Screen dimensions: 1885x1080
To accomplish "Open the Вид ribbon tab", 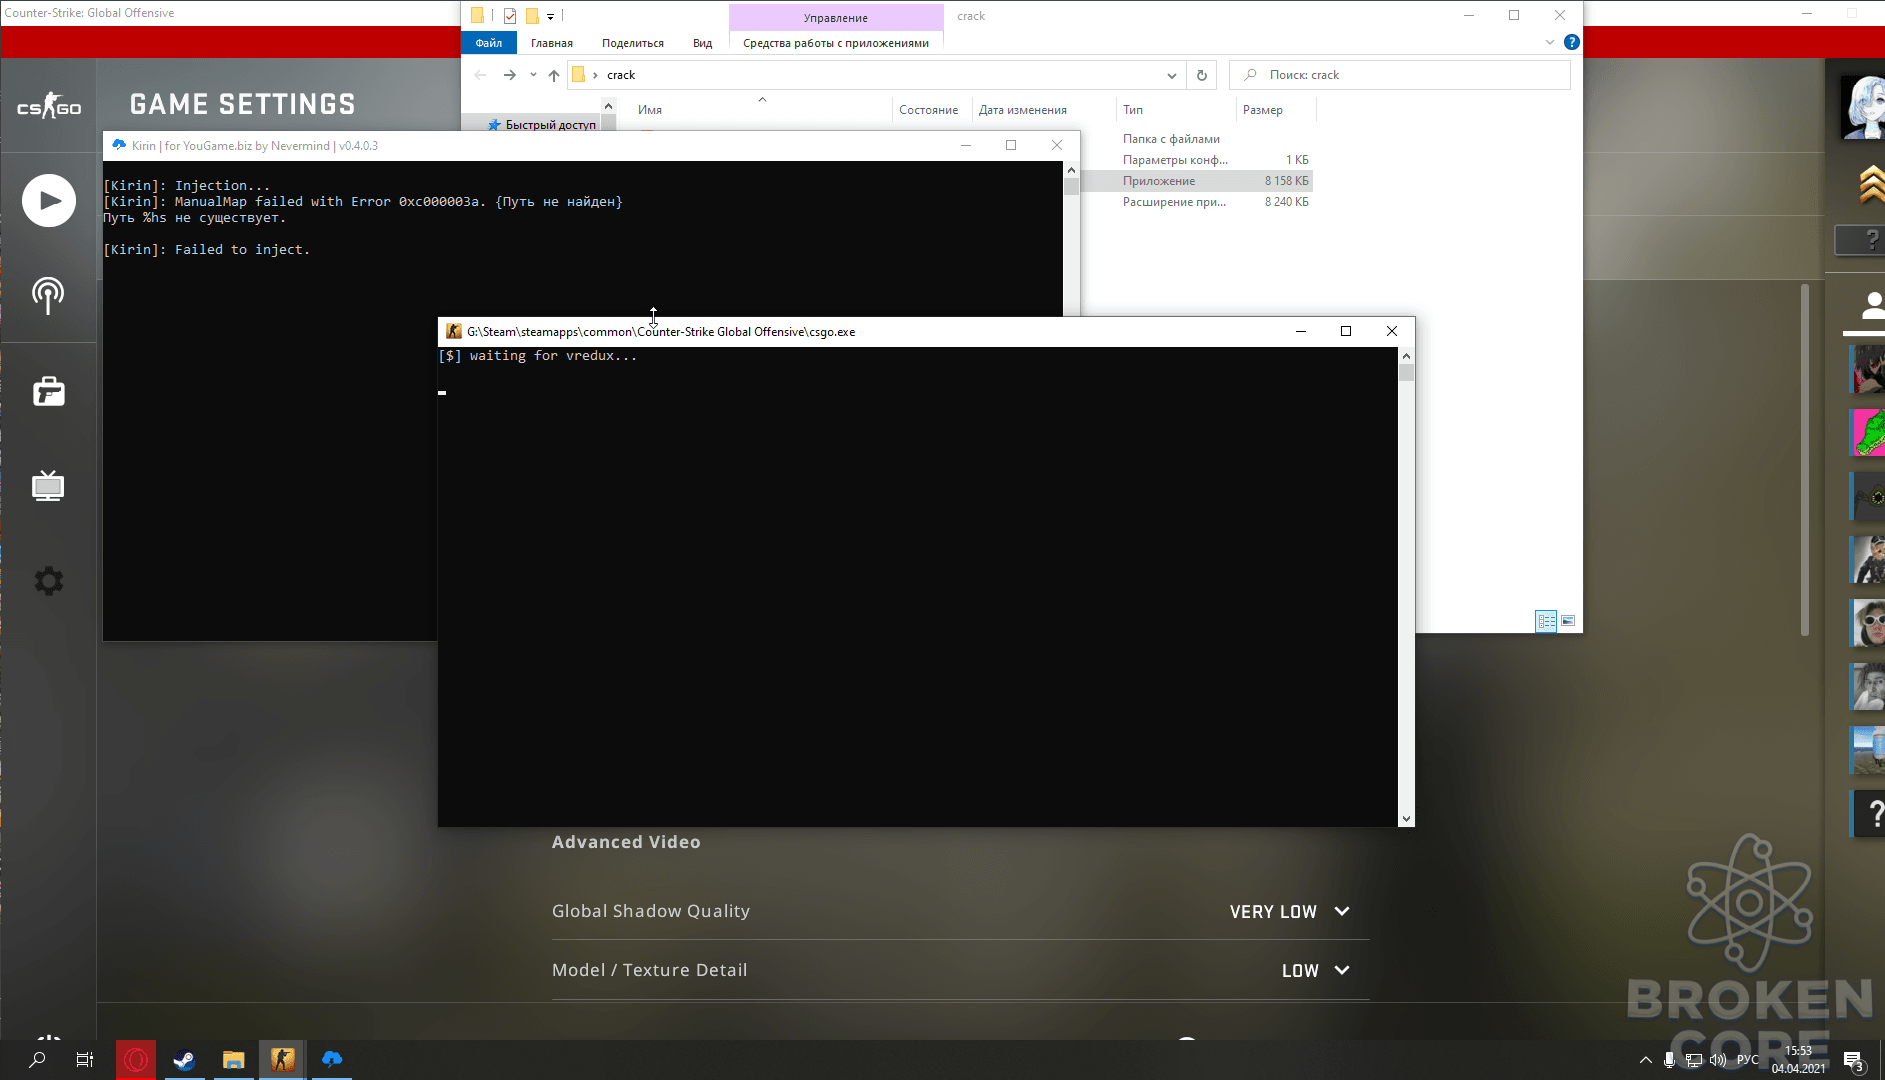I will pos(703,43).
